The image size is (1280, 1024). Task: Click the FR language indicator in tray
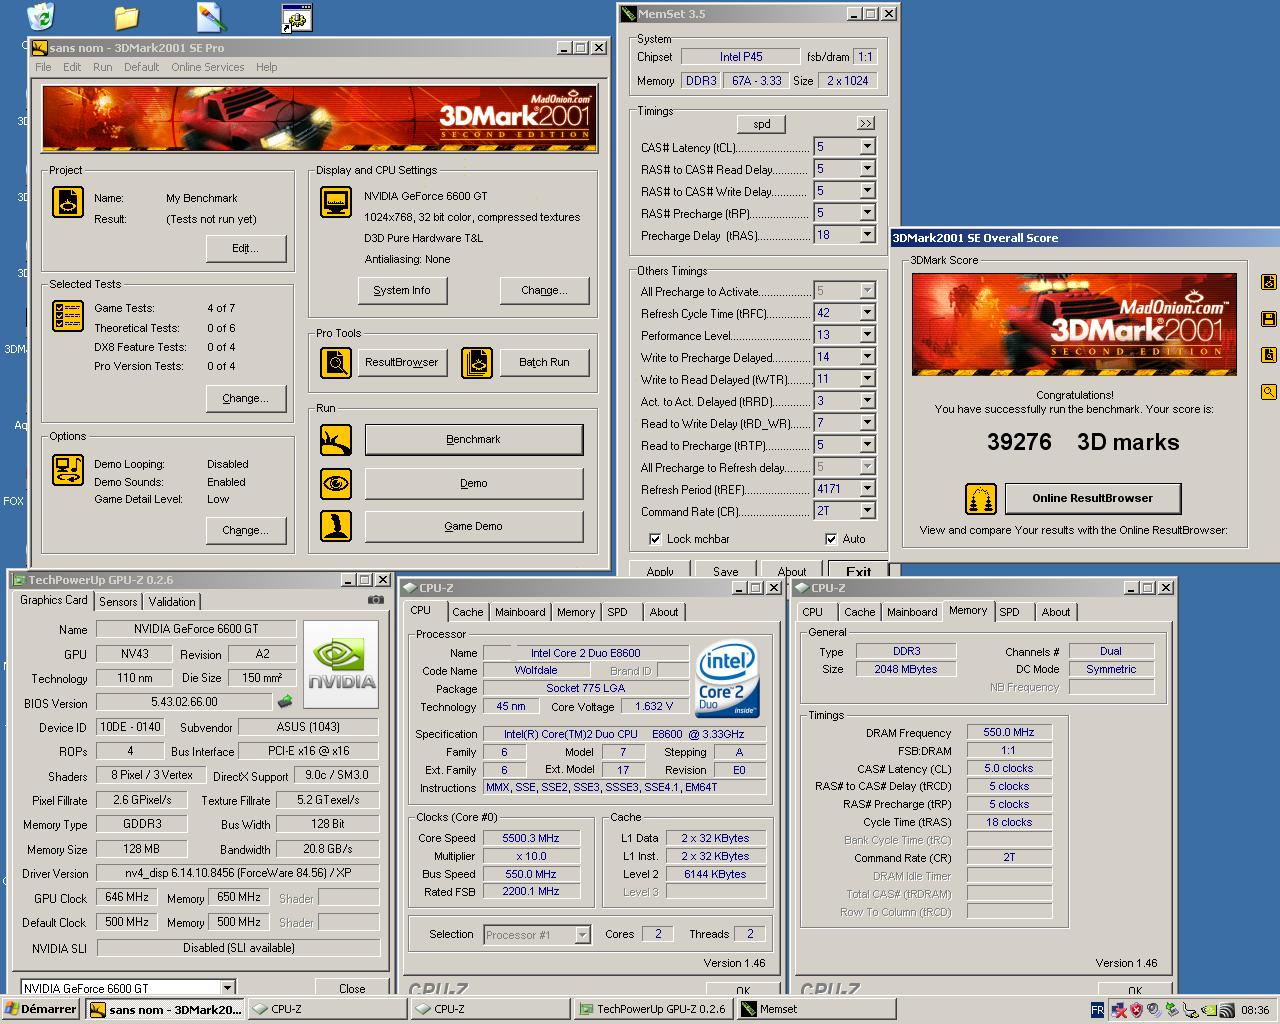point(1097,1010)
